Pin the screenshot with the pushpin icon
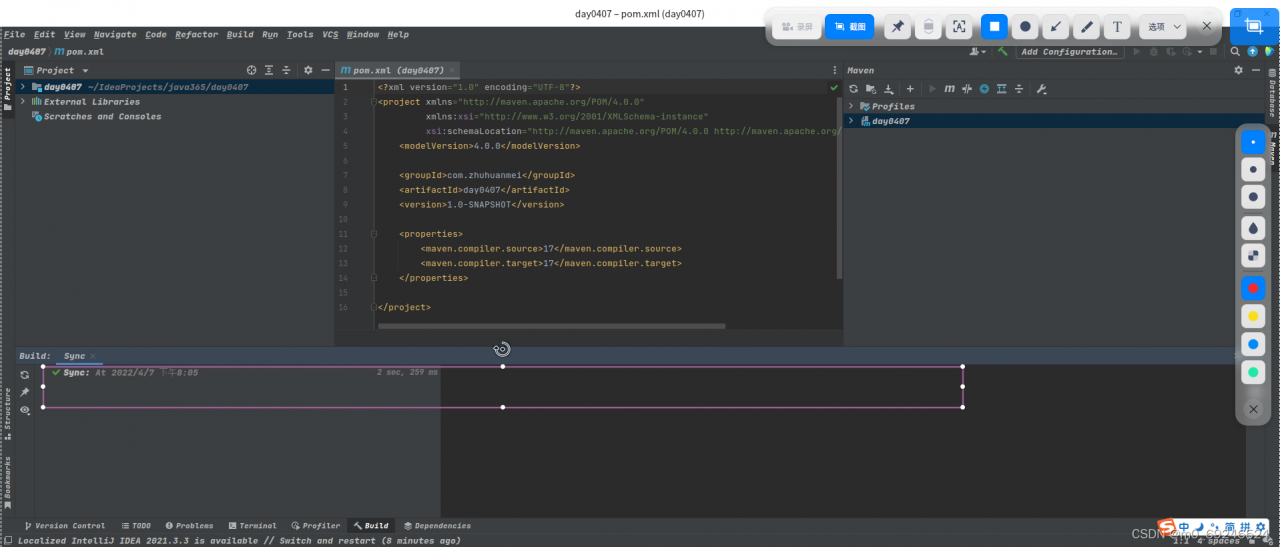The image size is (1280, 547). click(898, 27)
